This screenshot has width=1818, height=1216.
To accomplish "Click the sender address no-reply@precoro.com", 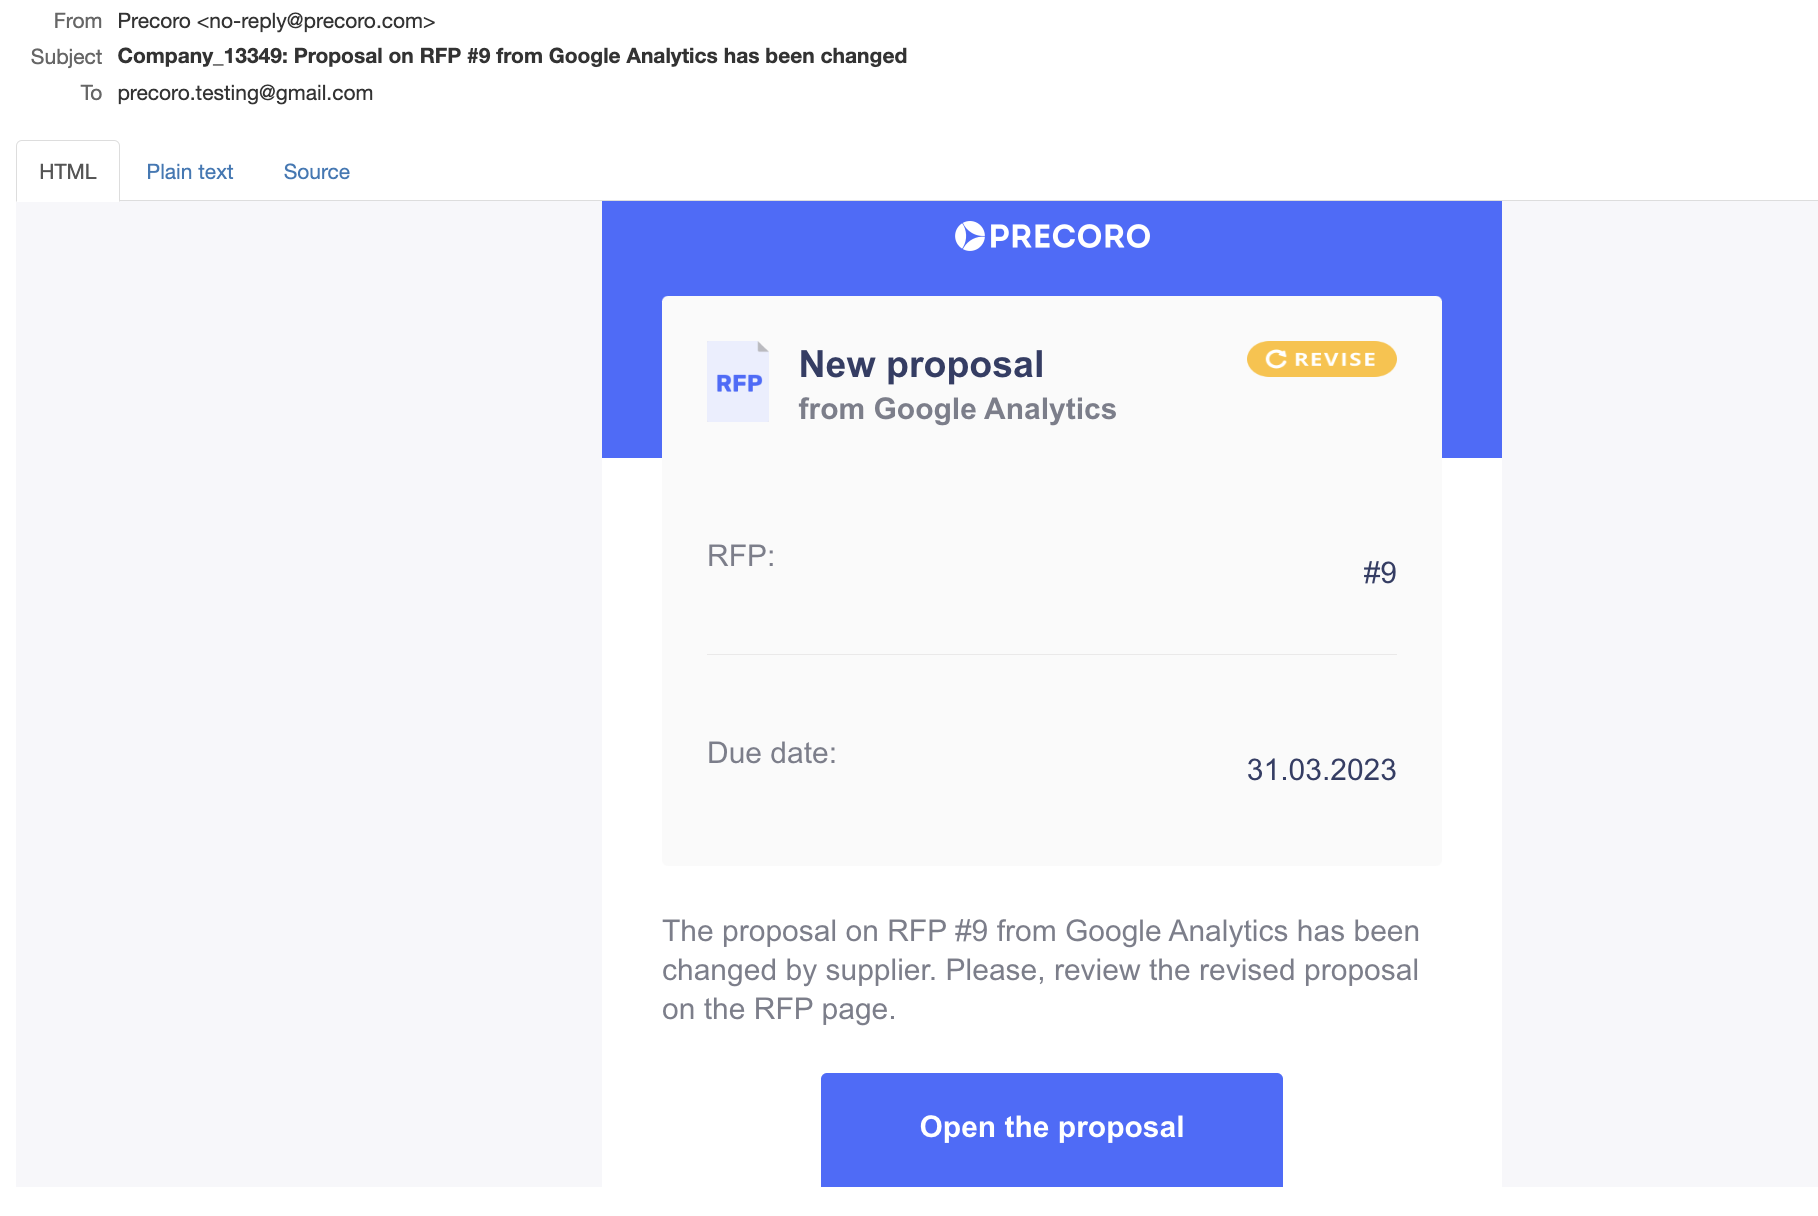I will point(316,21).
